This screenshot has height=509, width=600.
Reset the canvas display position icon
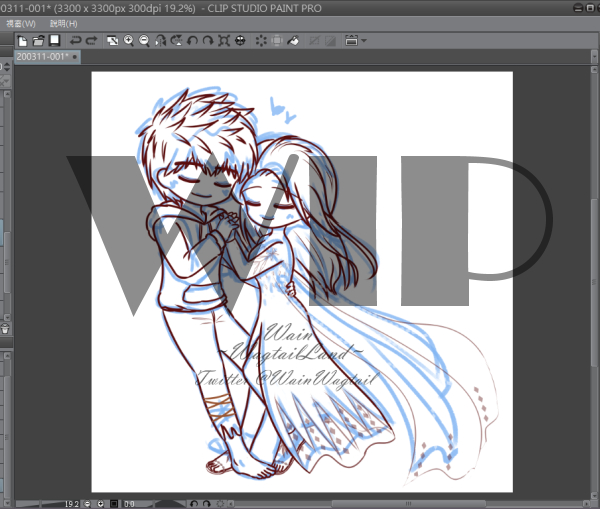(240, 41)
